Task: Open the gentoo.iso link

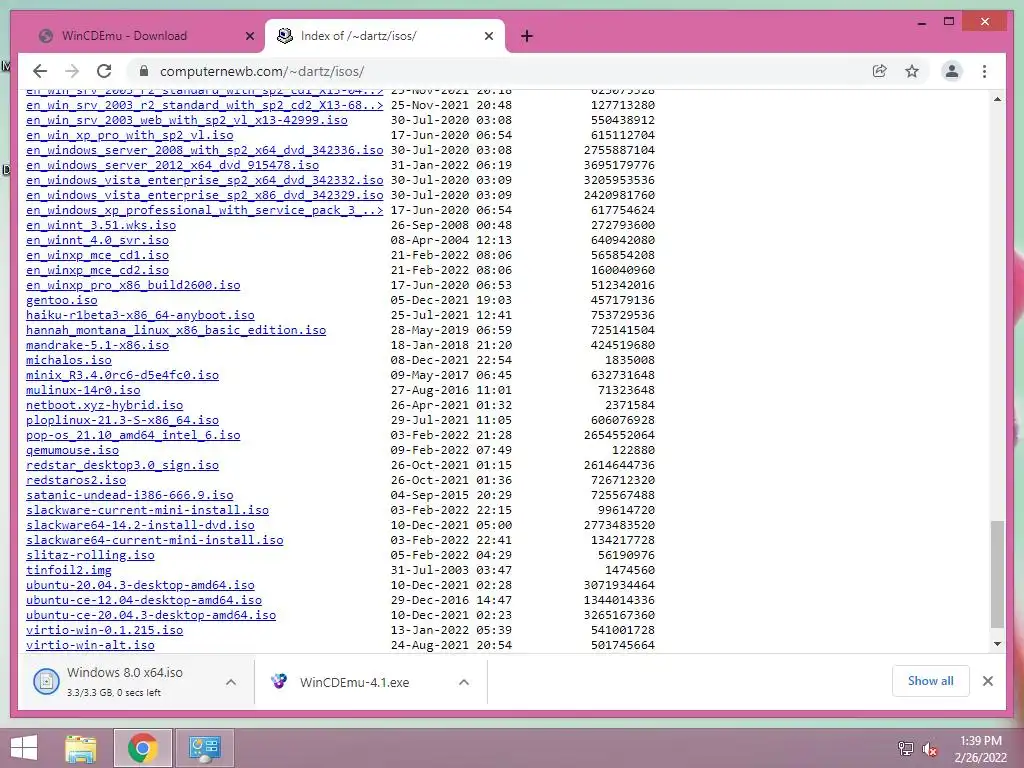Action: pyautogui.click(x=61, y=300)
